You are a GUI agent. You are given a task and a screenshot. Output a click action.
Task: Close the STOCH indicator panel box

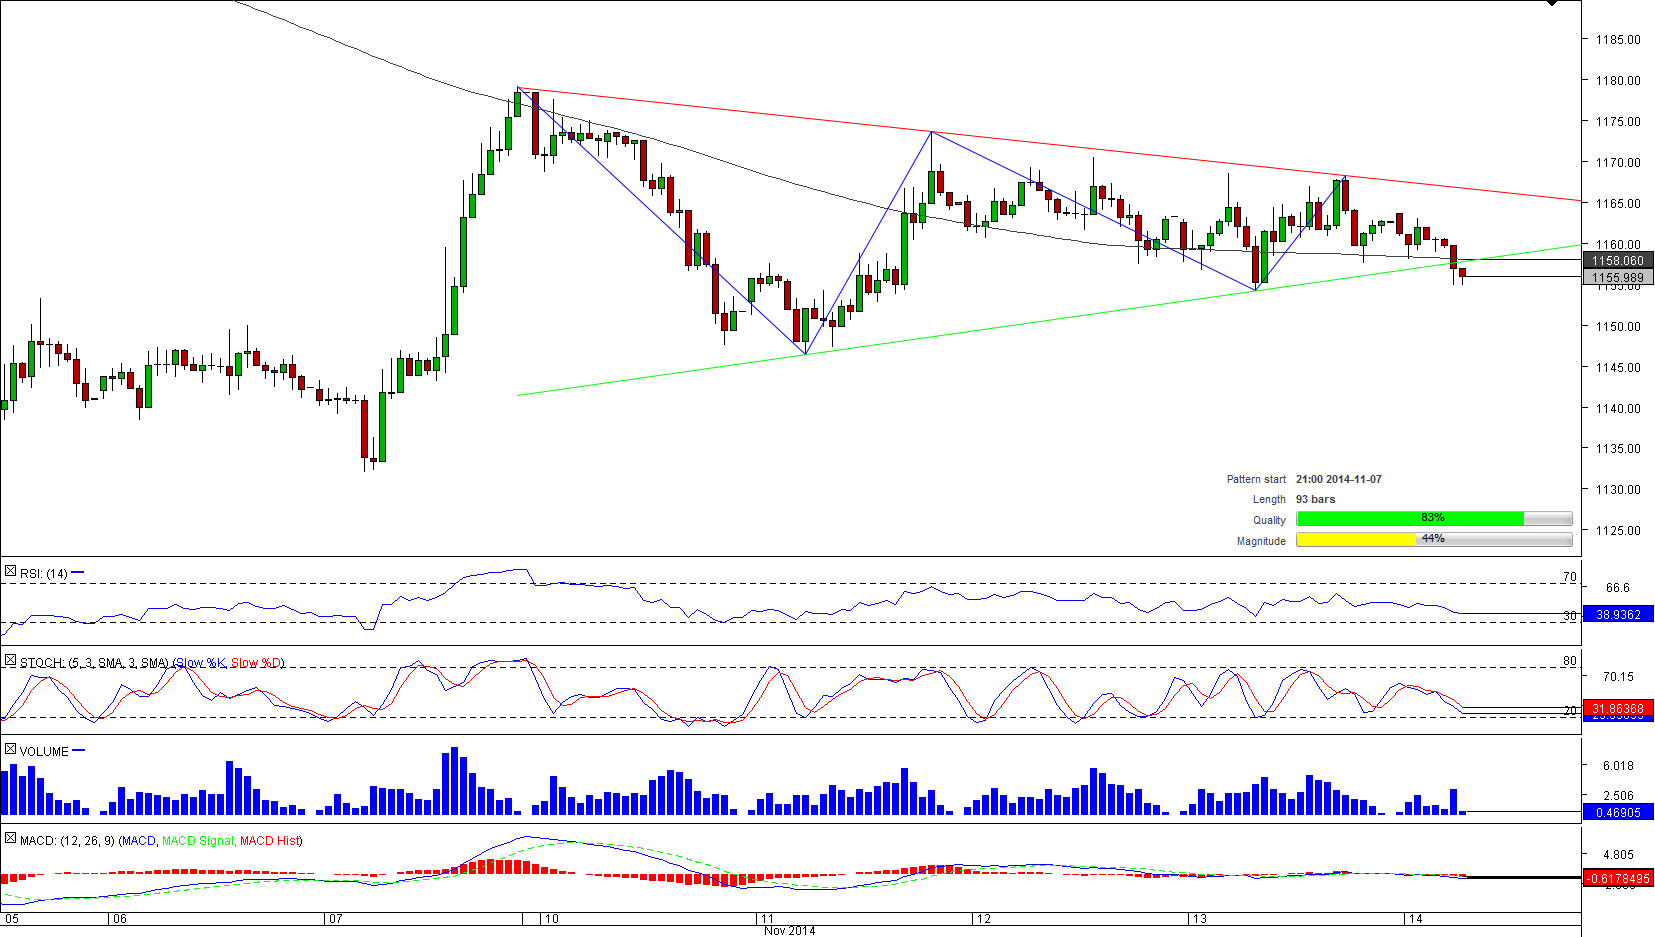10,661
